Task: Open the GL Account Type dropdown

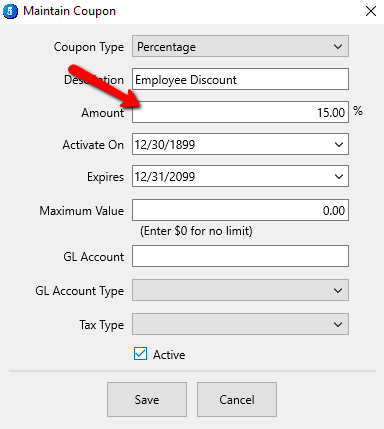Action: click(x=240, y=290)
